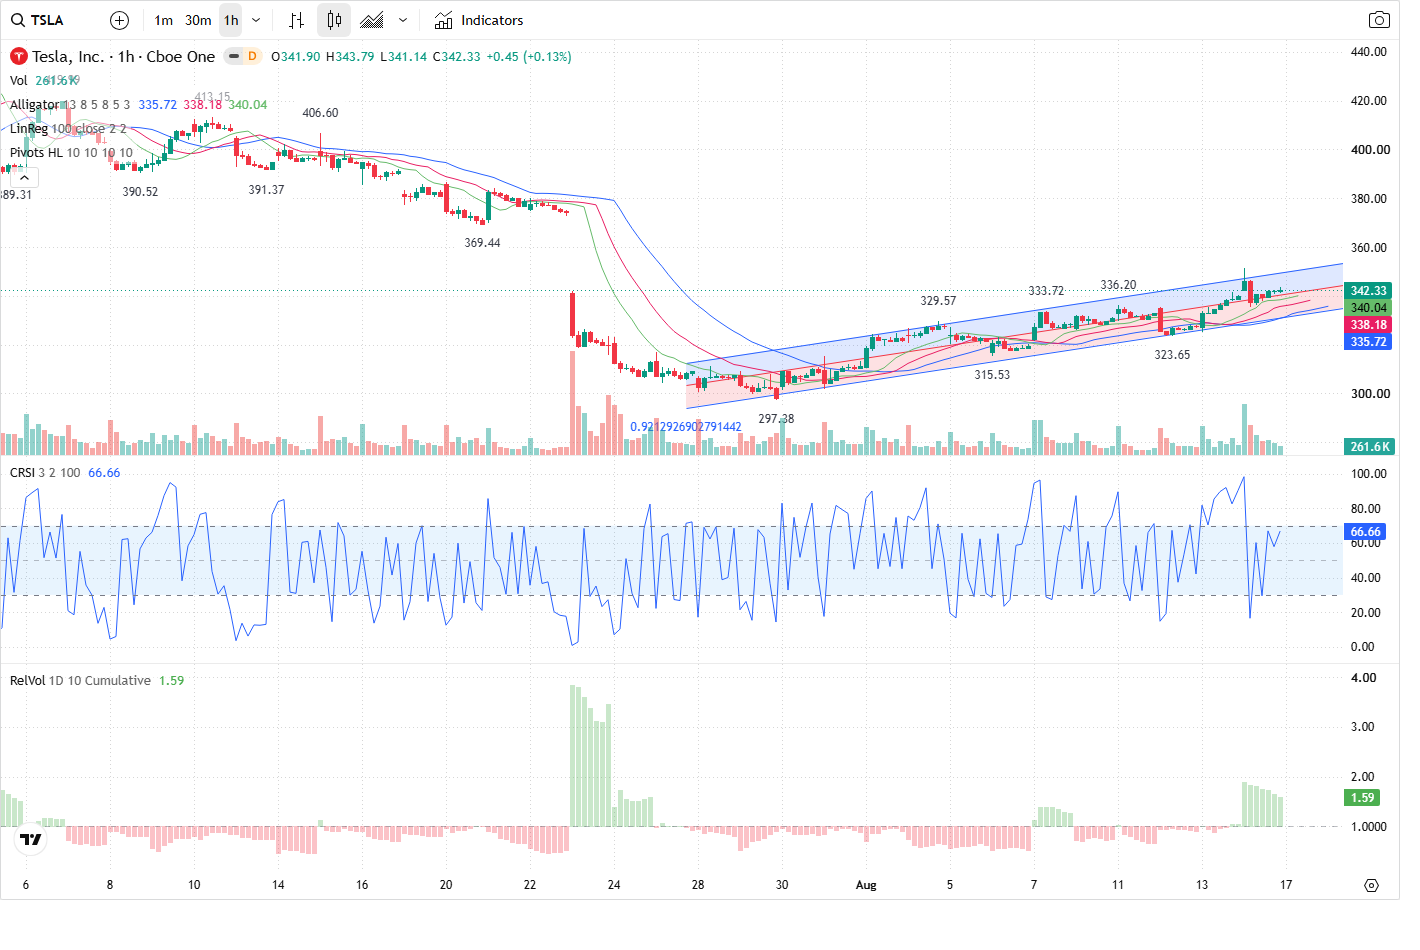Click the LinReg correlation value 0.92 text
The height and width of the screenshot is (950, 1420).
click(686, 427)
